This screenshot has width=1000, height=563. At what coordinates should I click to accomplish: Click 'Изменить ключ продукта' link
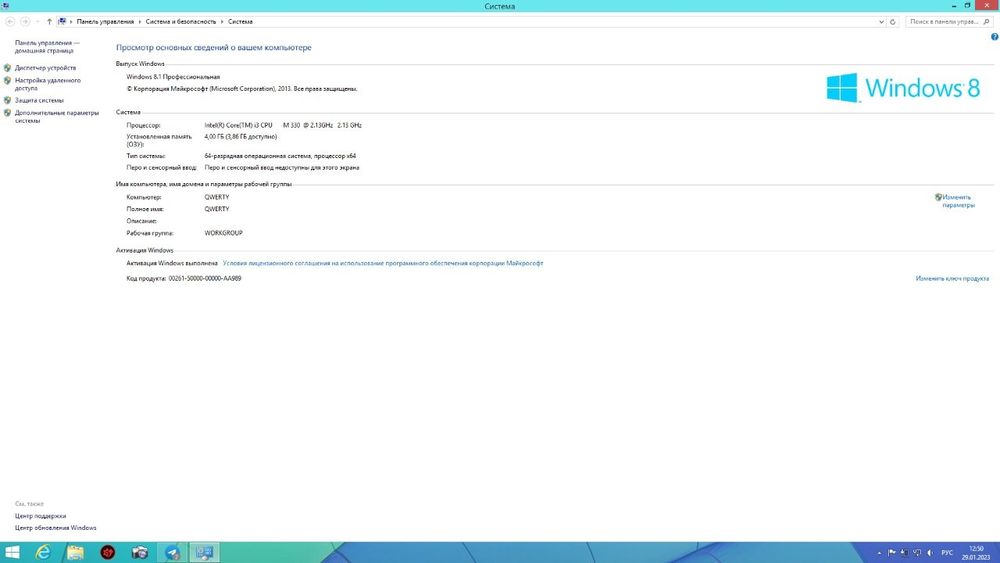point(952,278)
